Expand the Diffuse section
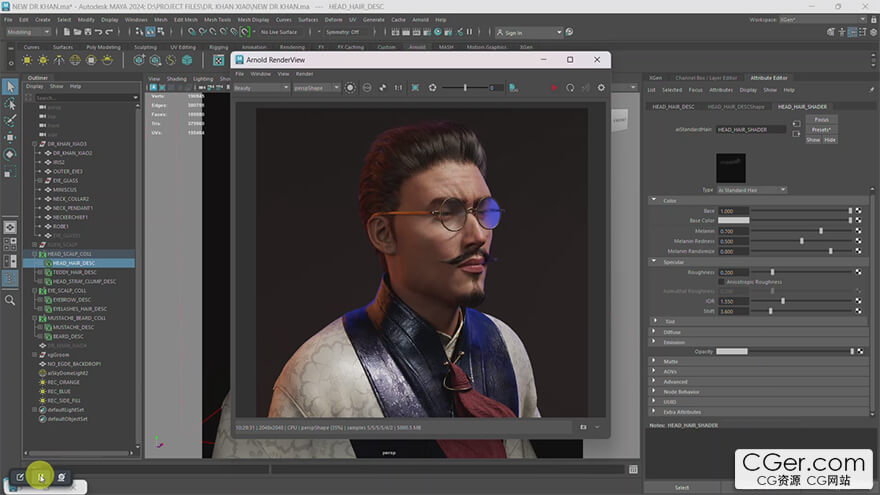Image resolution: width=880 pixels, height=495 pixels. pyautogui.click(x=671, y=331)
